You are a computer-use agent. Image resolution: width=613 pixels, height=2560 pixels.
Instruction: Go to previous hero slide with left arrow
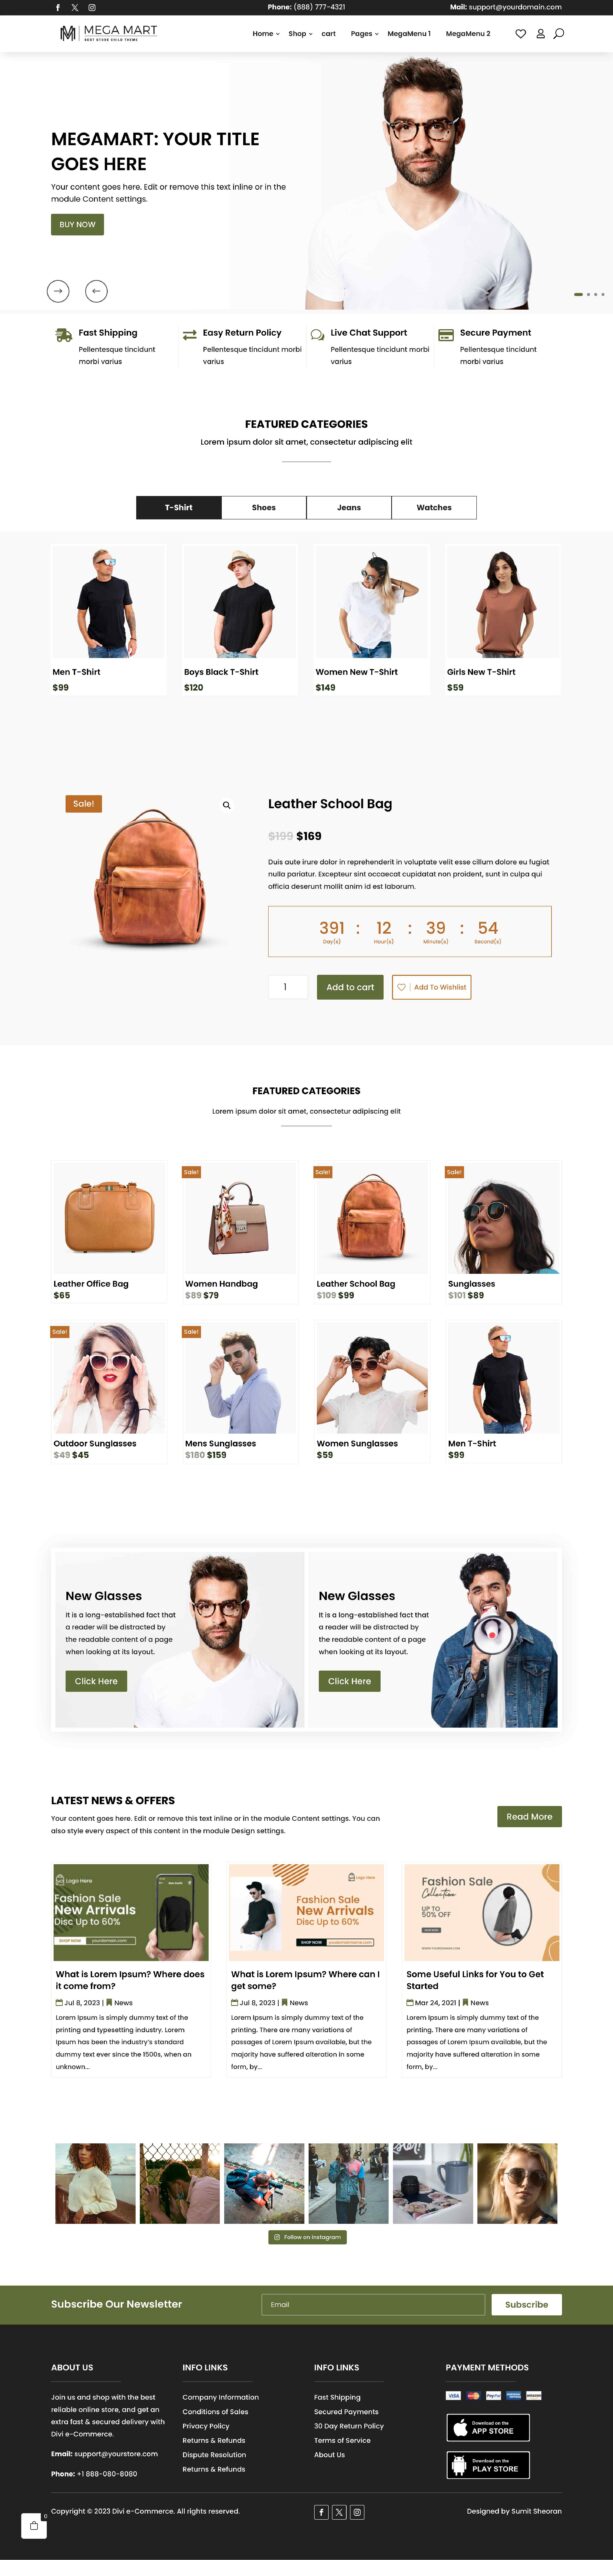point(96,290)
